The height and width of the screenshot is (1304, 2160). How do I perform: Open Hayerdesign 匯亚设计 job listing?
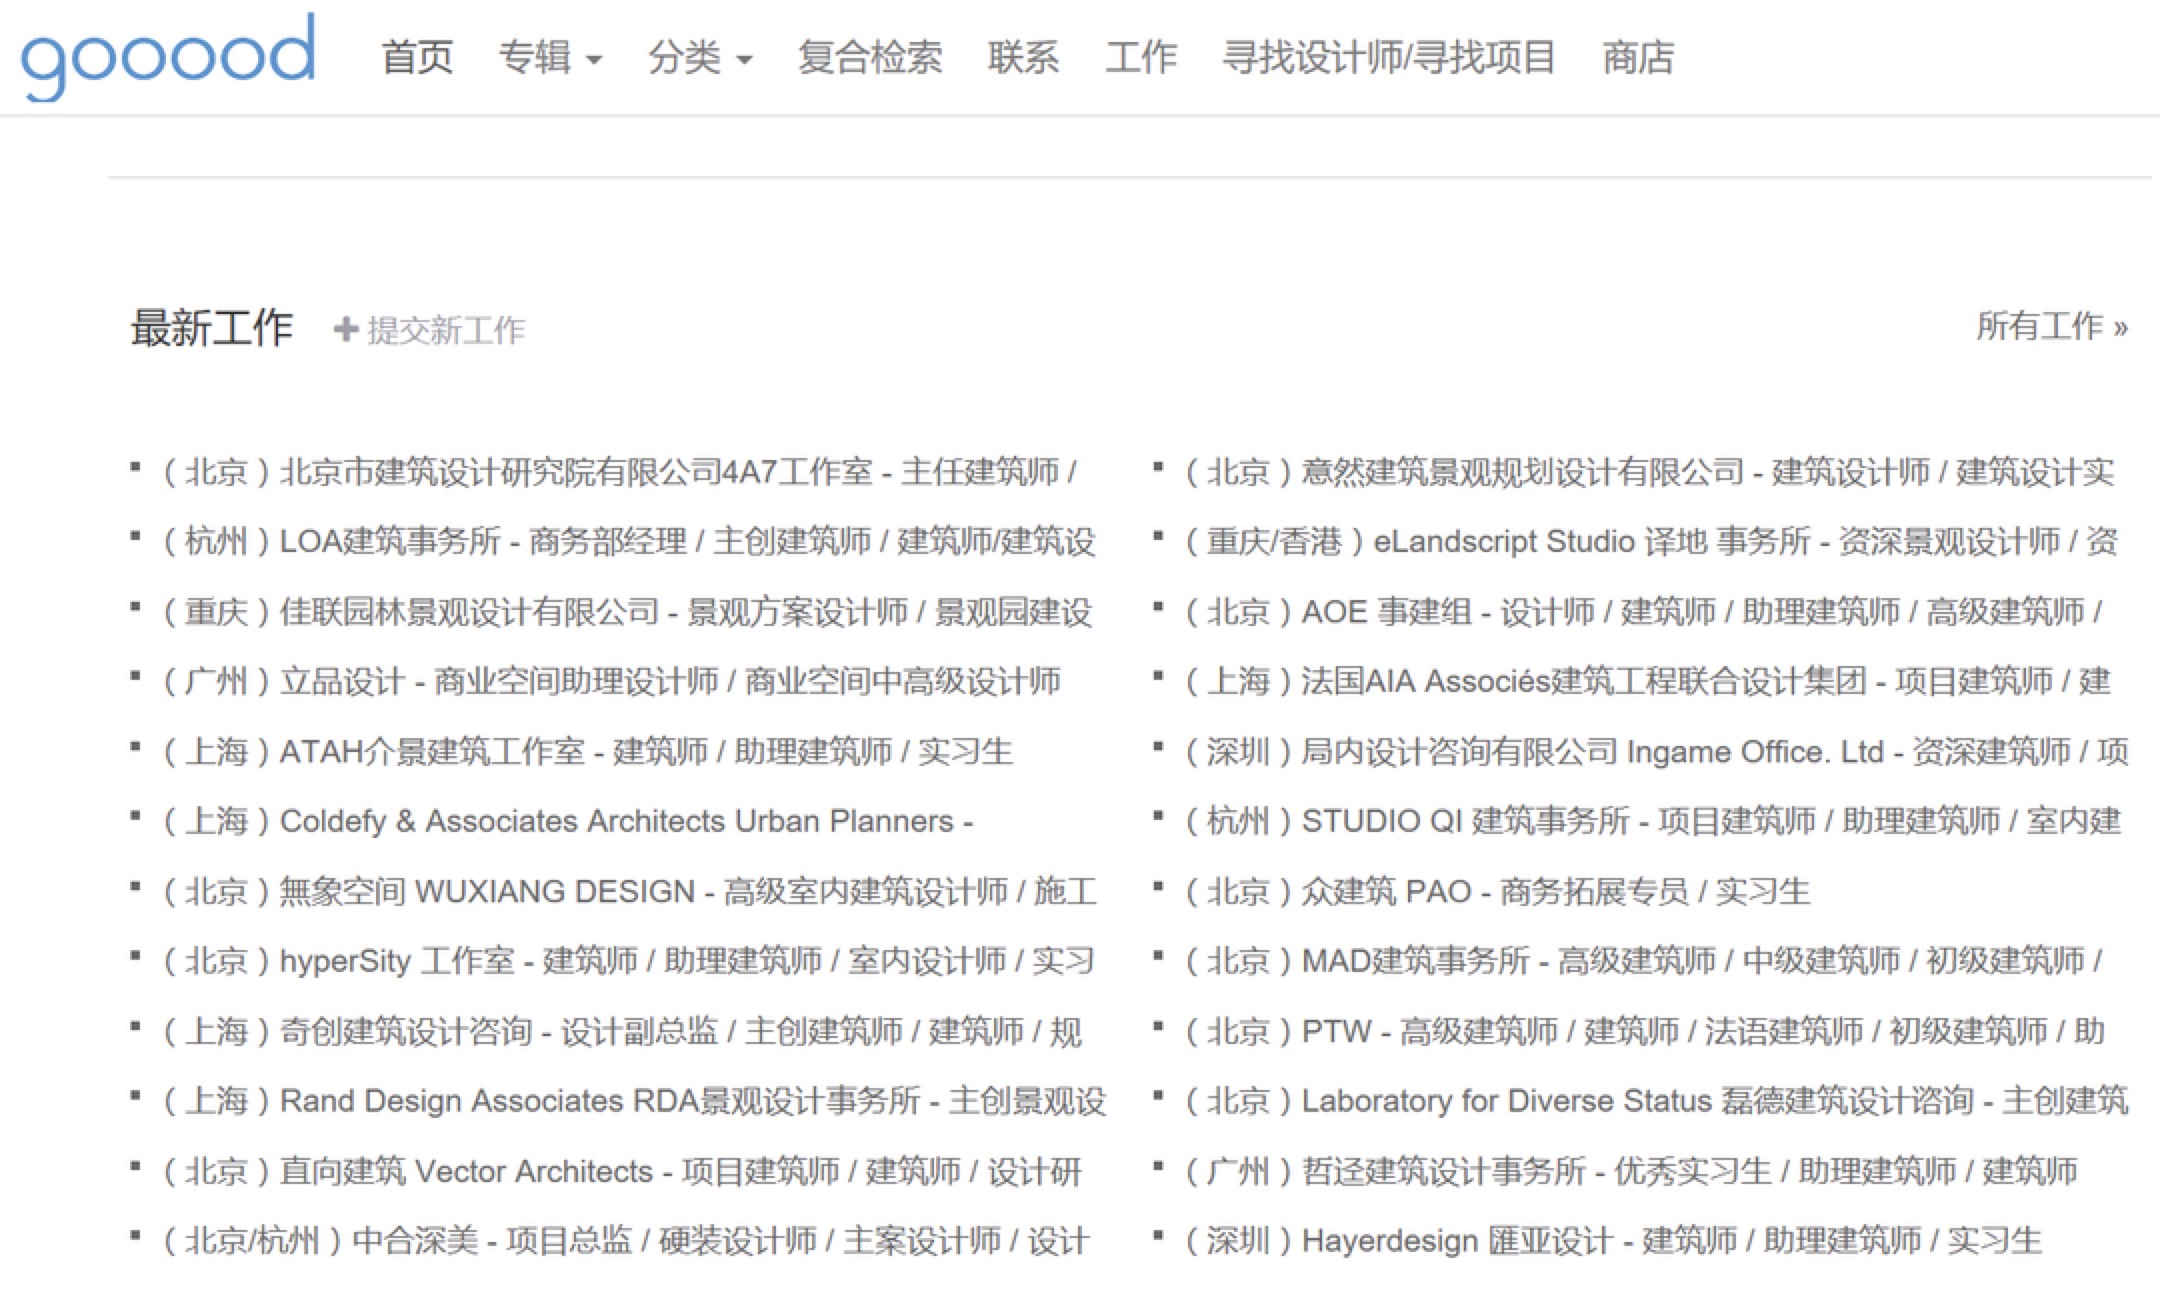pyautogui.click(x=1612, y=1241)
